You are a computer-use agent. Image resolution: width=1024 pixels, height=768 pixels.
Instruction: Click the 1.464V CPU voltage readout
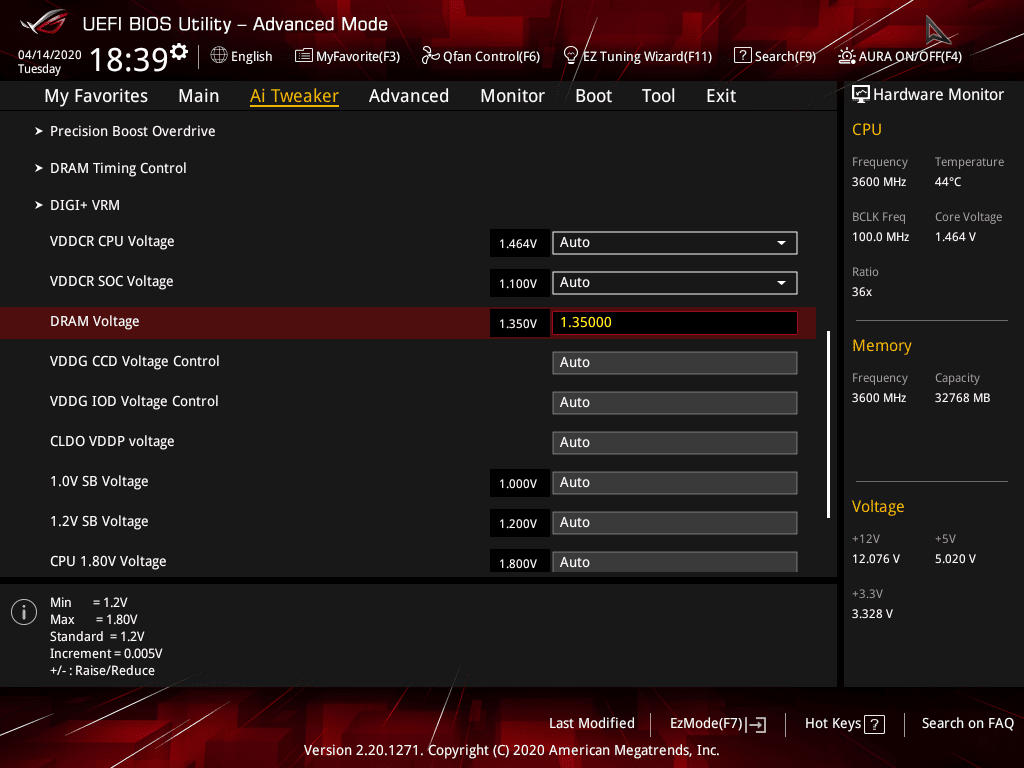(x=519, y=244)
